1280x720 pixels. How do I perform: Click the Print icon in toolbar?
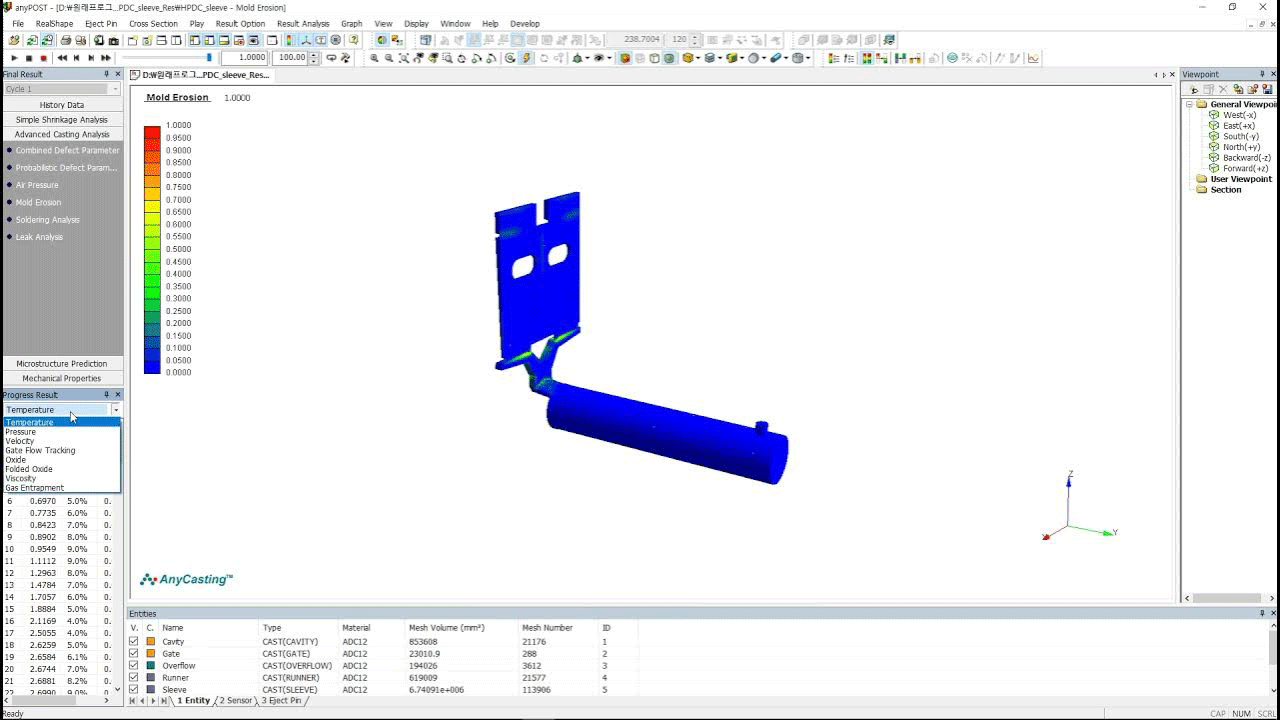pyautogui.click(x=66, y=41)
